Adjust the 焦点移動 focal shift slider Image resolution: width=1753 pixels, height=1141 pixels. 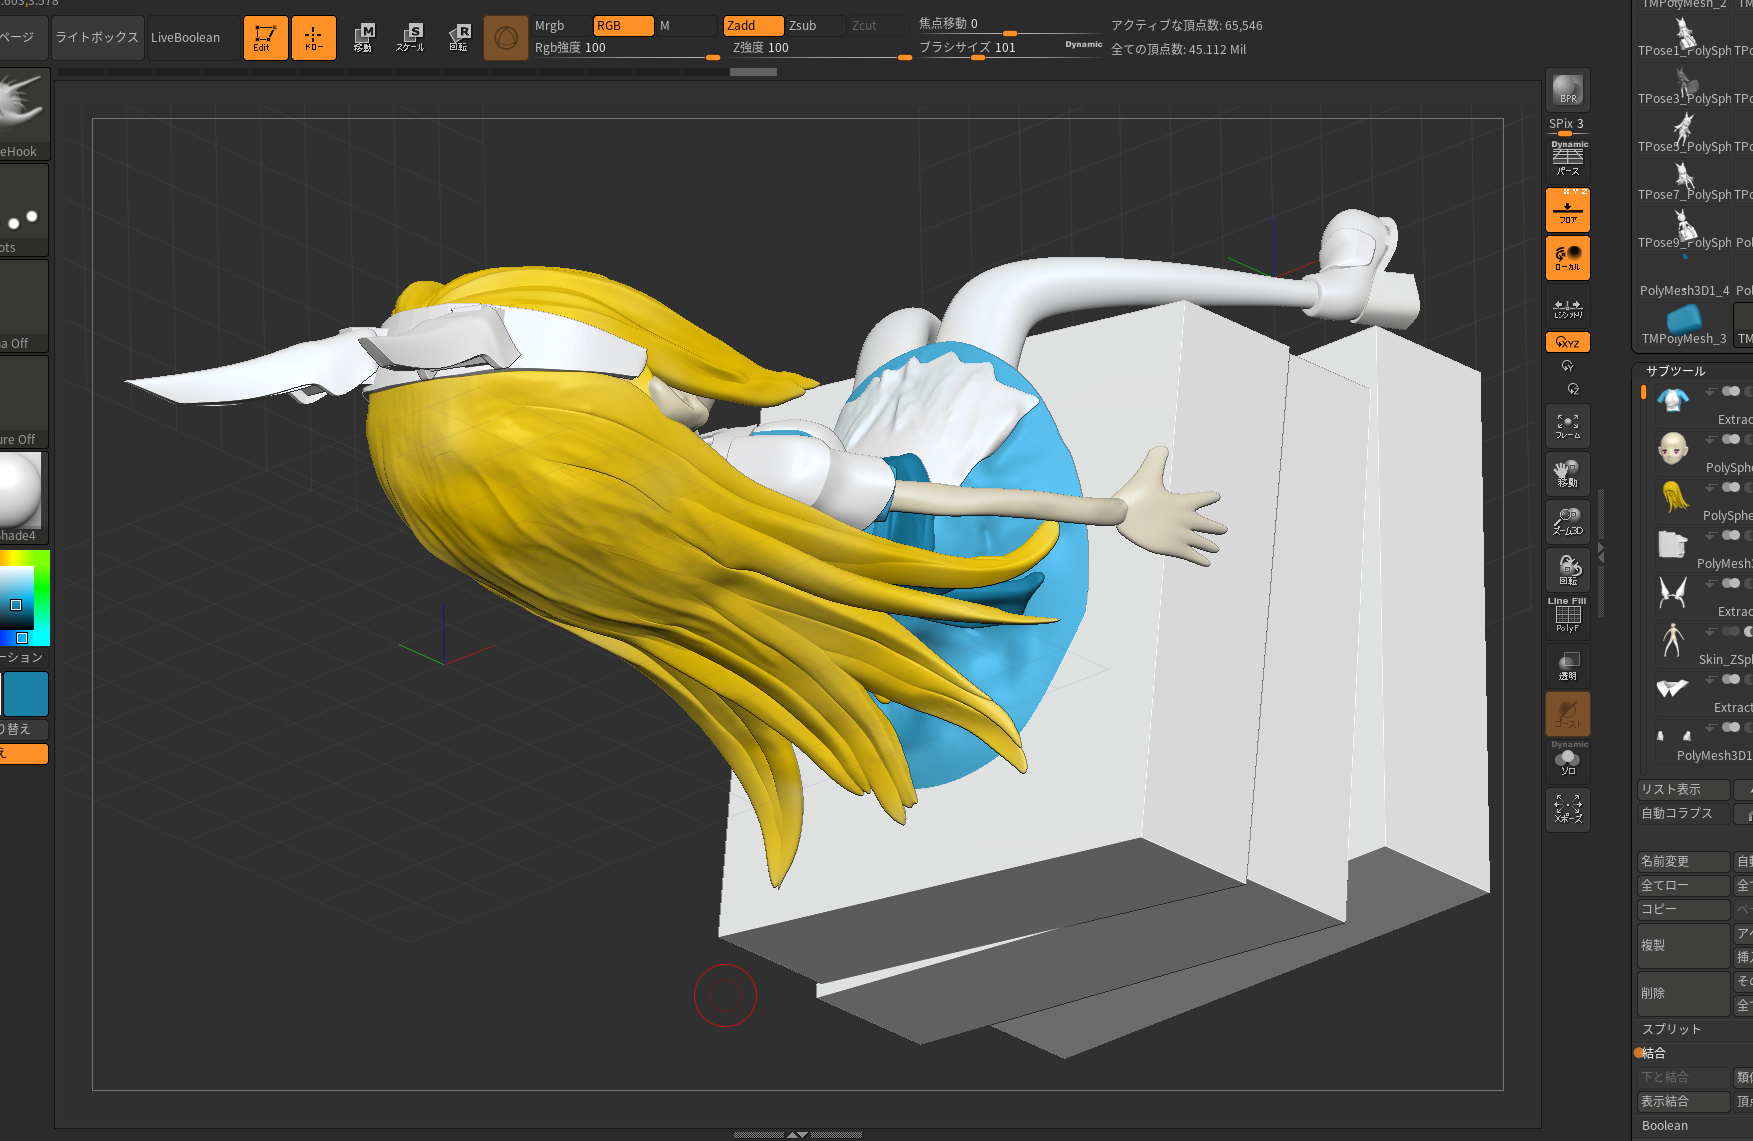point(1010,25)
